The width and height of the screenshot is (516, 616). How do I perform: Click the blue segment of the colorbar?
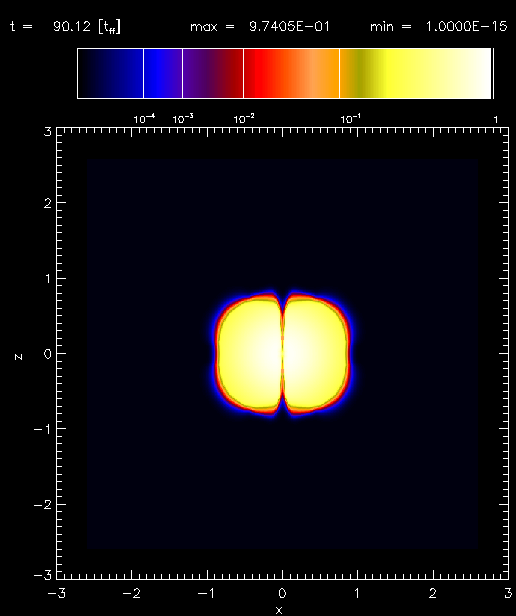point(163,73)
